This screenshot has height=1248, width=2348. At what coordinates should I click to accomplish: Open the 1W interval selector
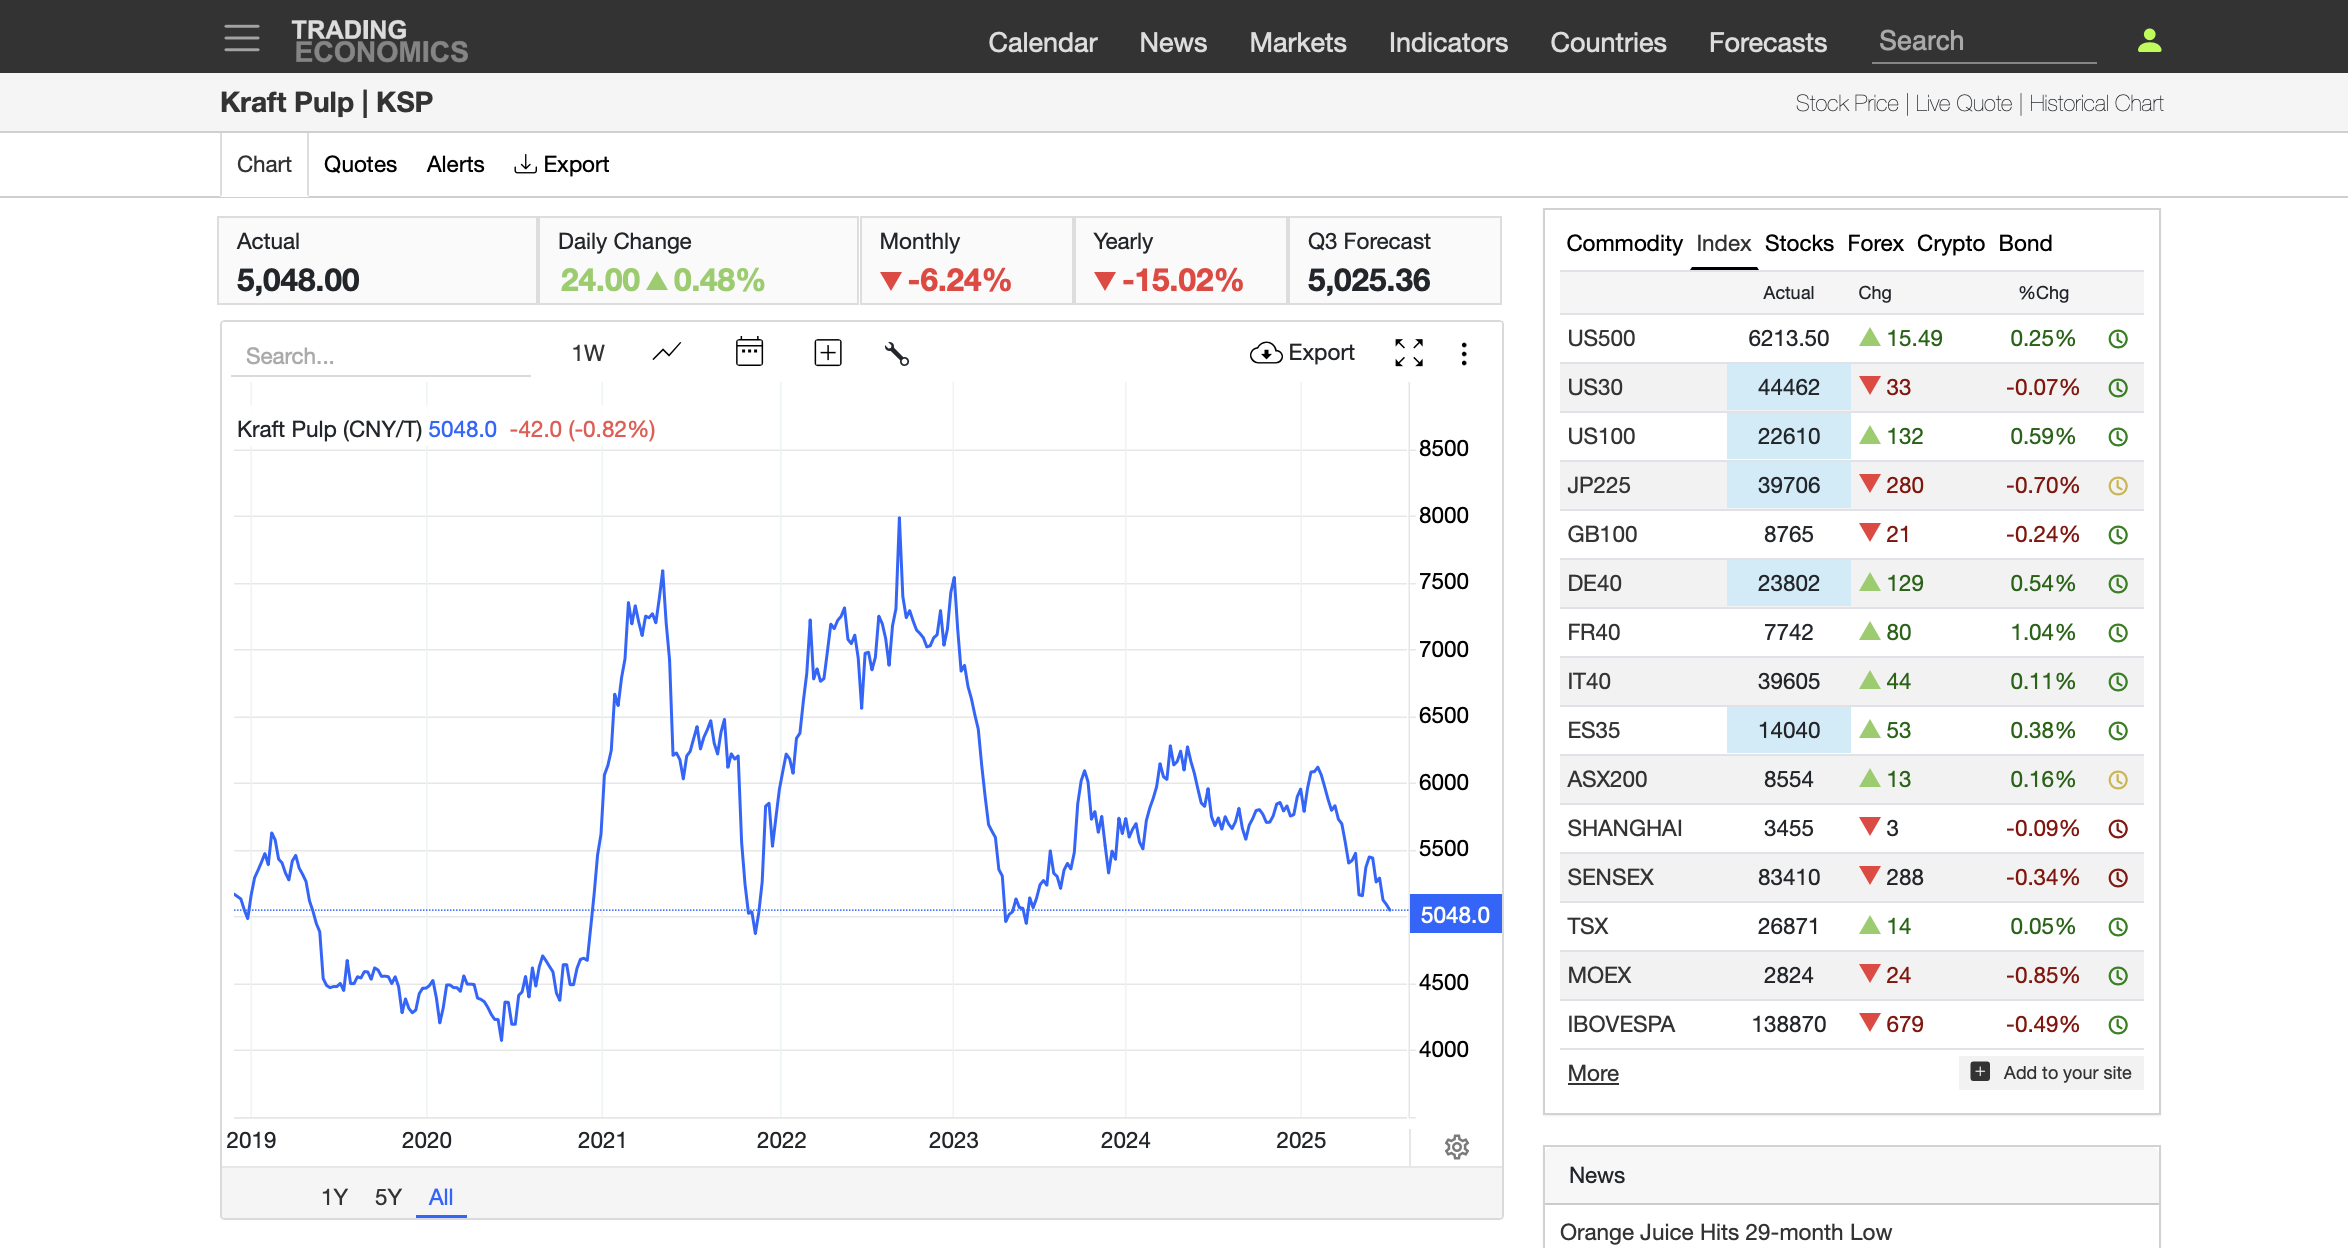(x=587, y=353)
